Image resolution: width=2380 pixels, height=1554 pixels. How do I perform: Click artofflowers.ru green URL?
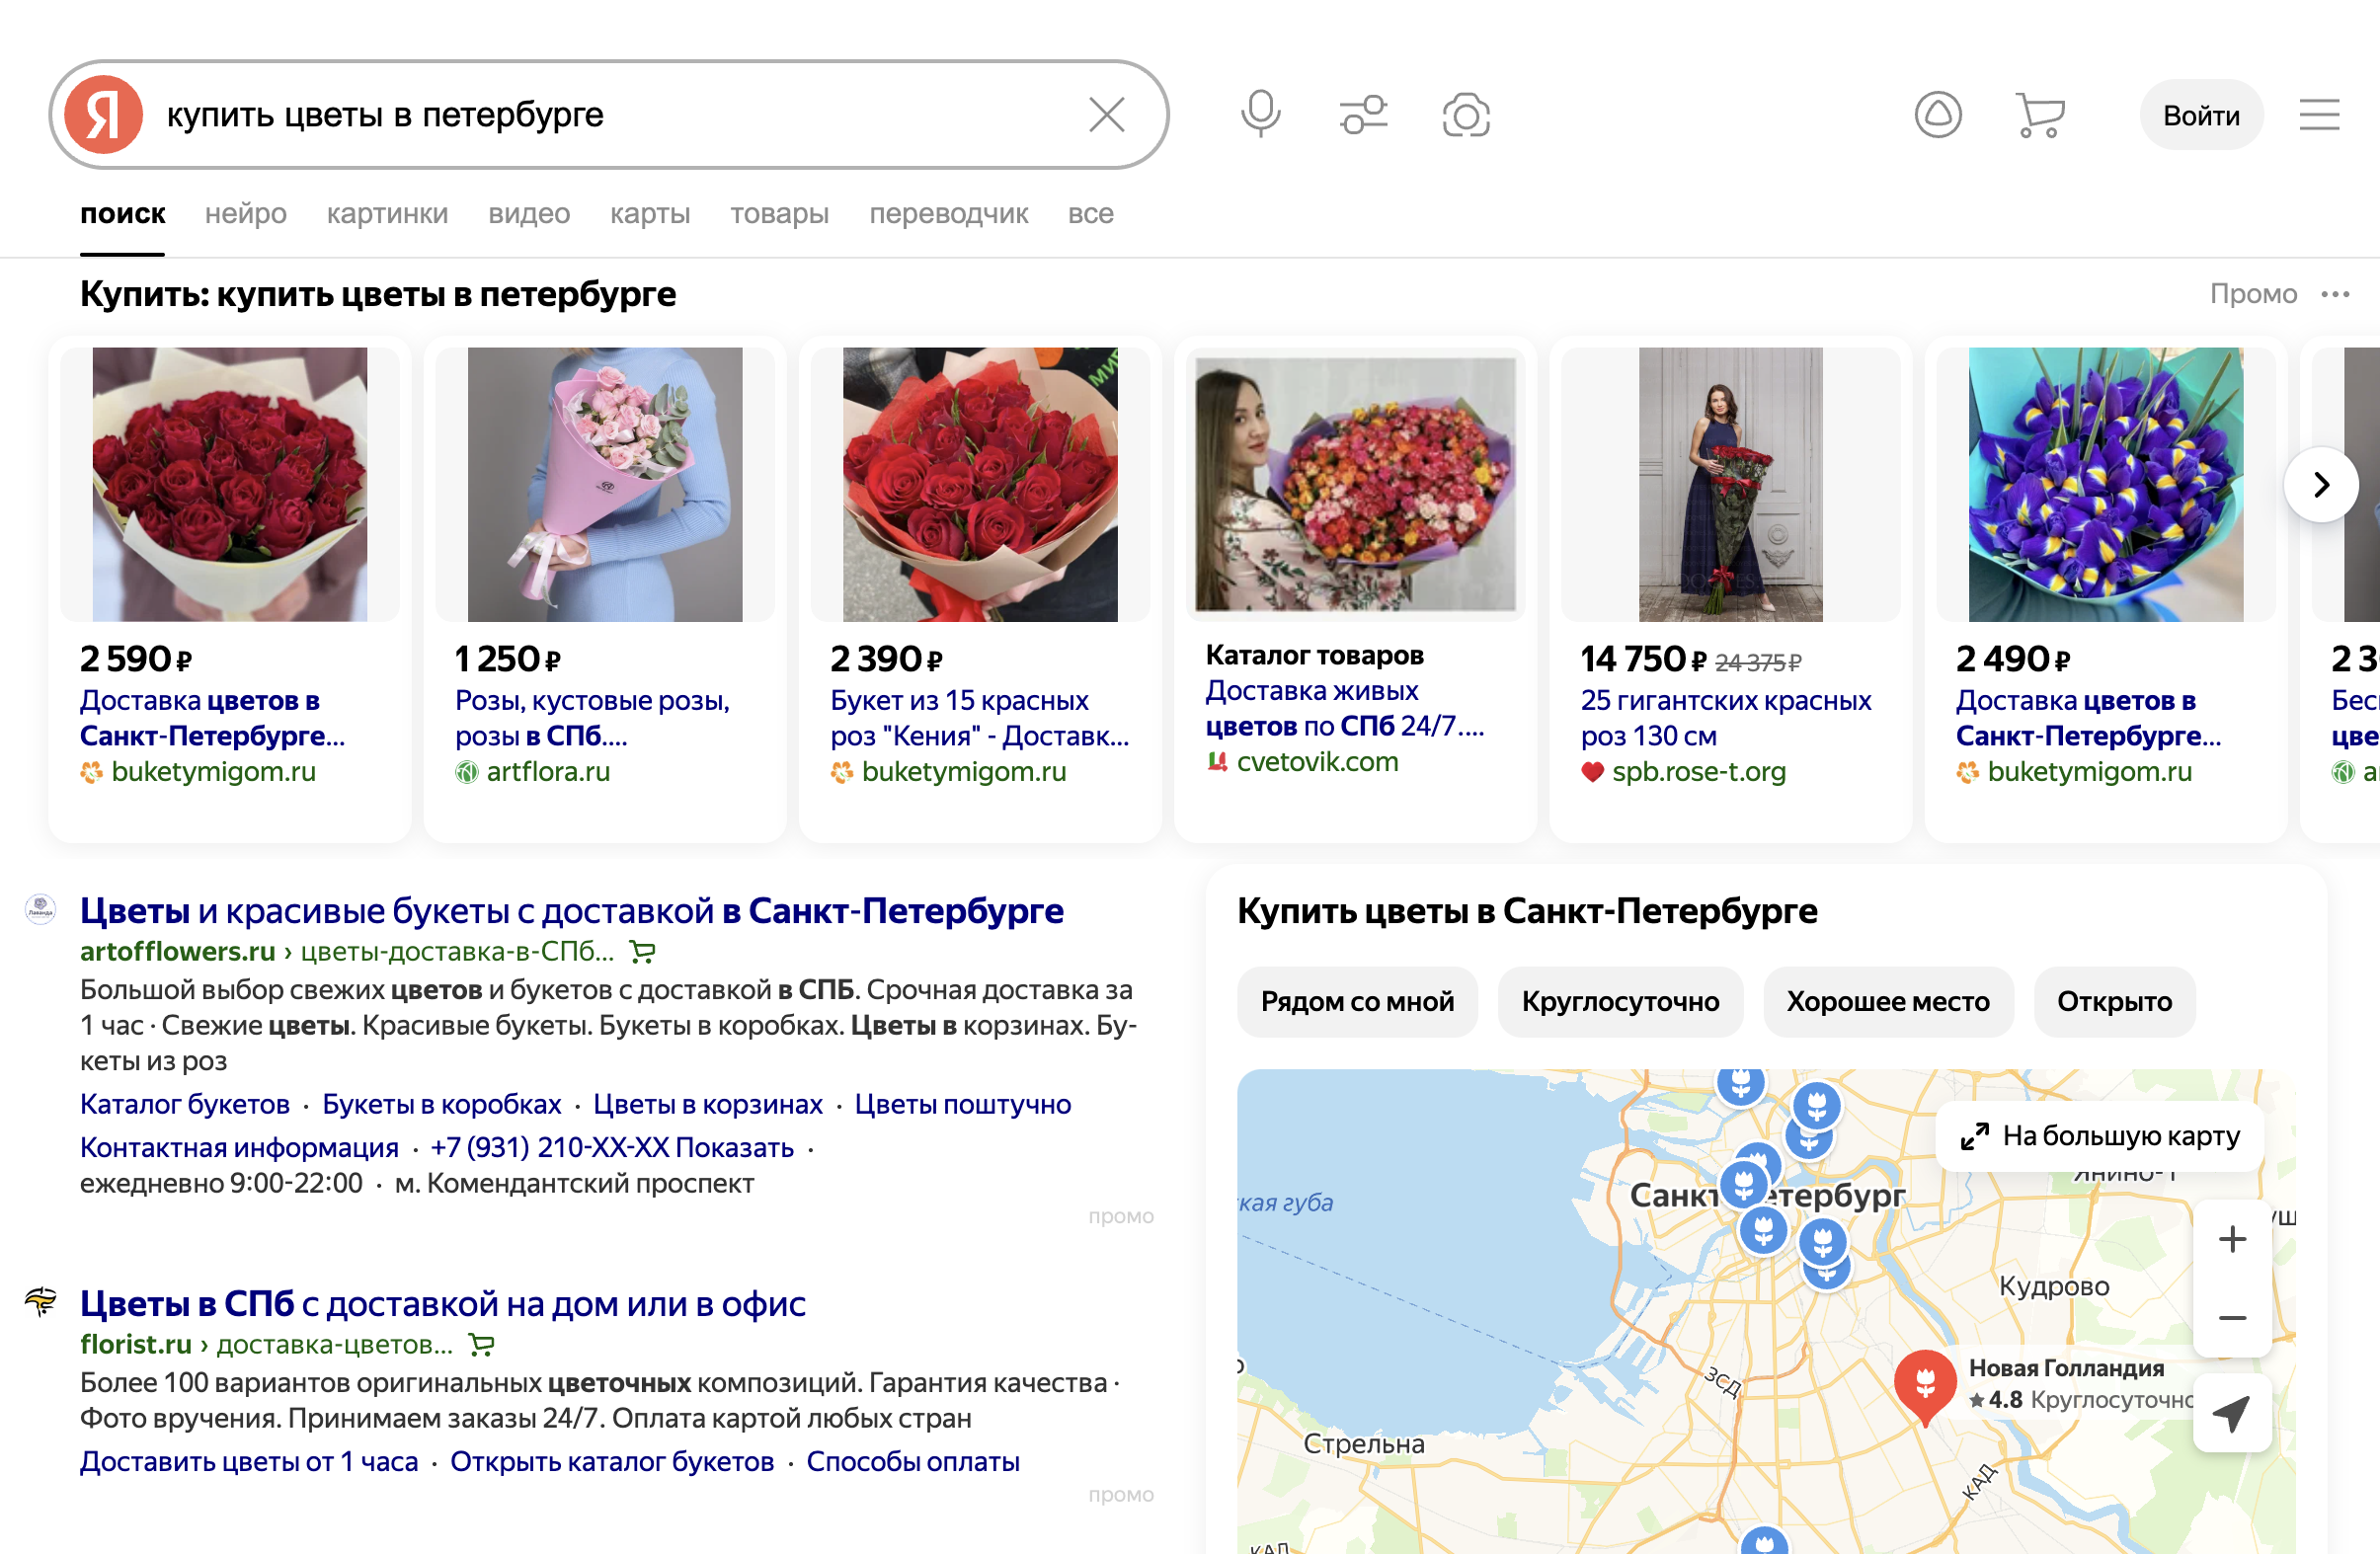[177, 952]
